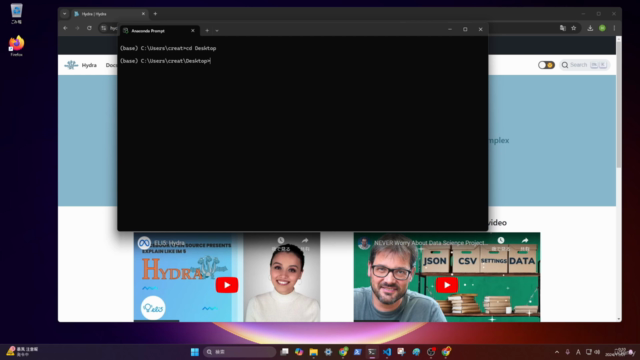Bookmark this page with star icon

(x=573, y=28)
